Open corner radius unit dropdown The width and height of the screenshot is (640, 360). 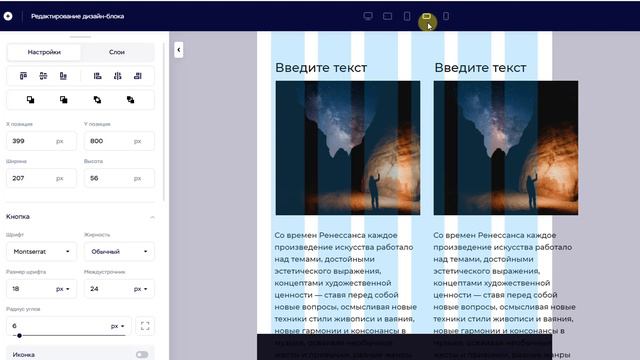tap(118, 326)
